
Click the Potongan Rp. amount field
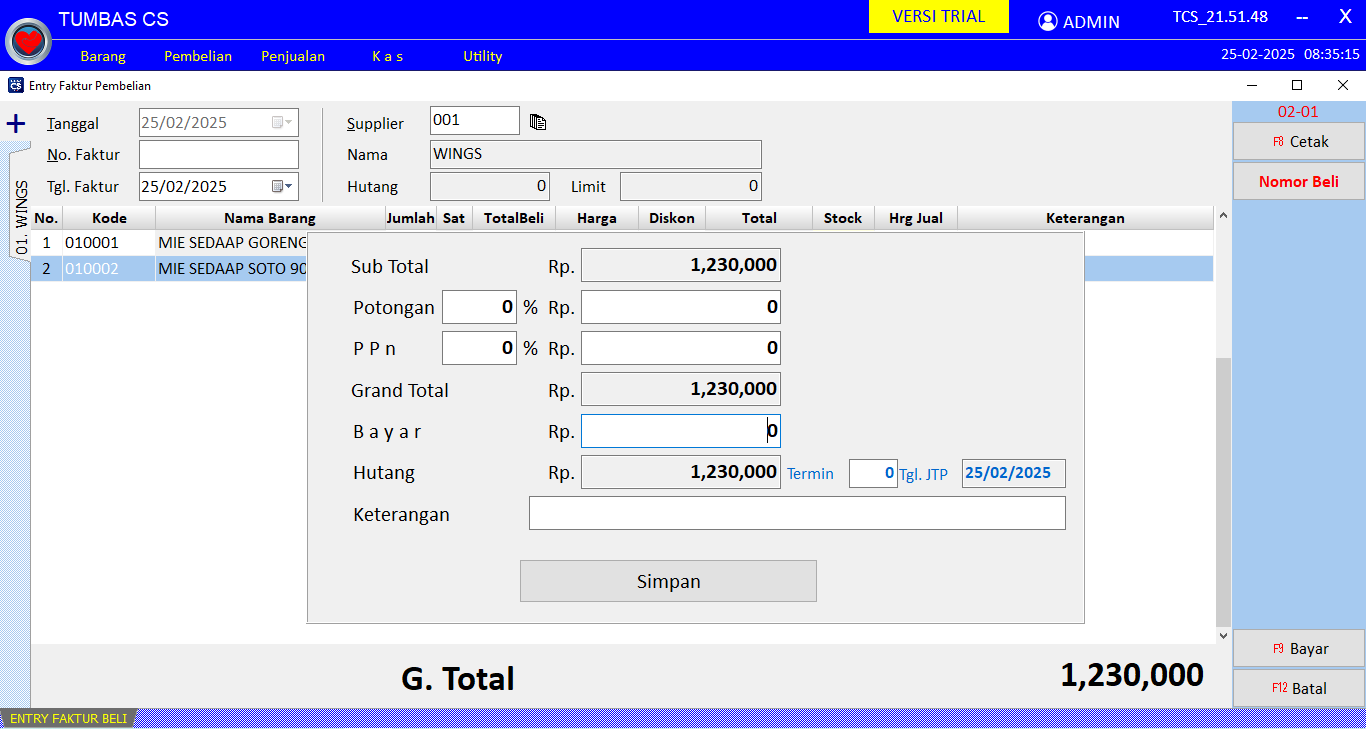click(x=680, y=307)
